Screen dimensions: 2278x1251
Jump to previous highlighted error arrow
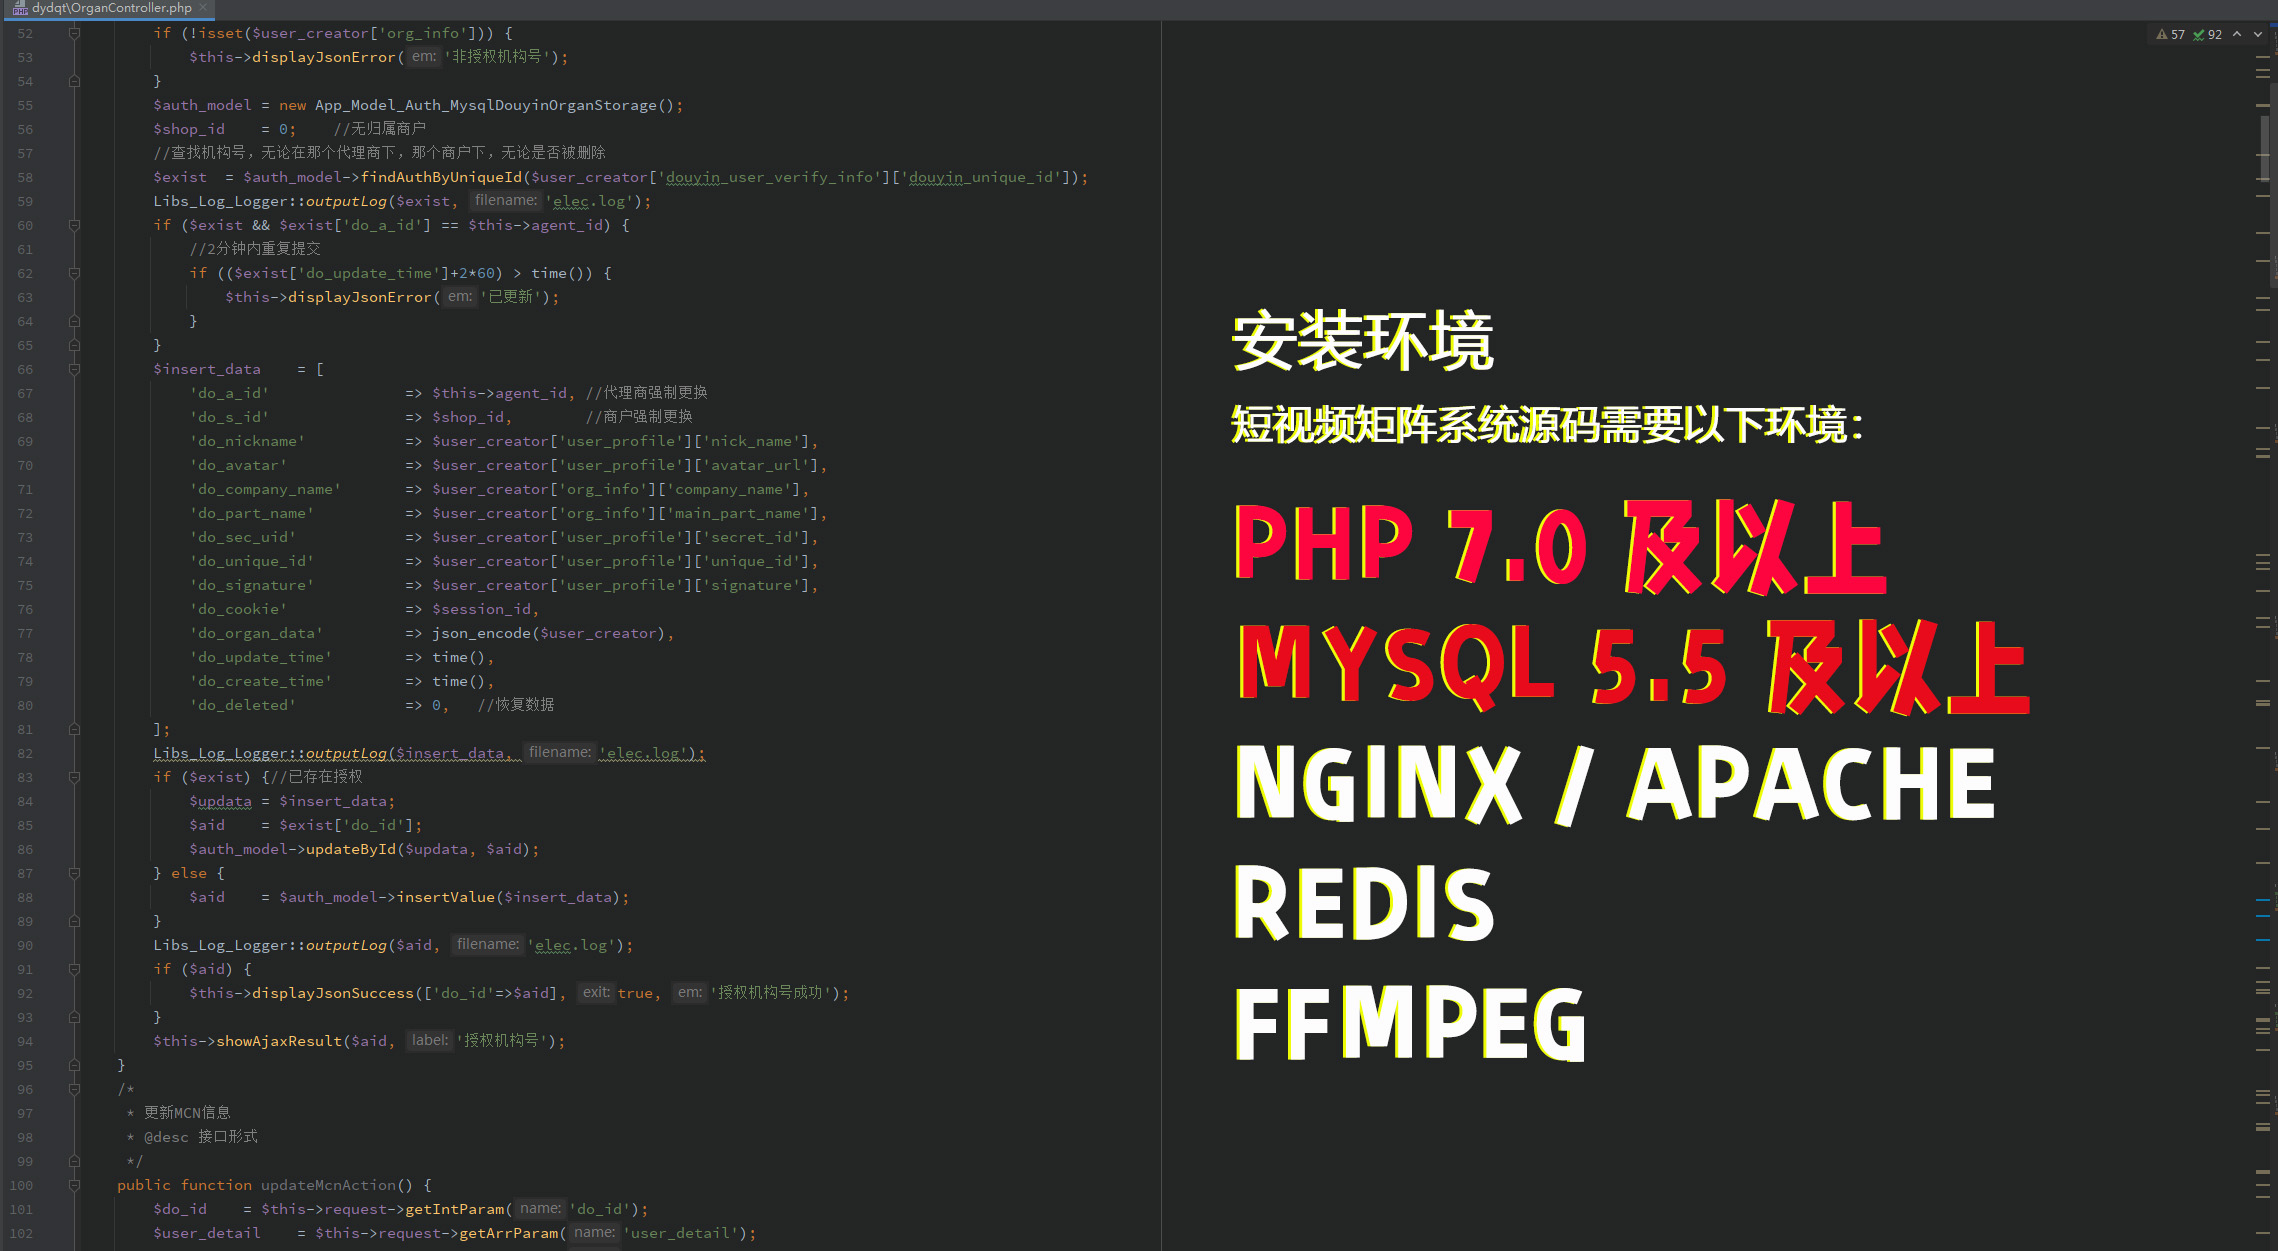click(2237, 34)
